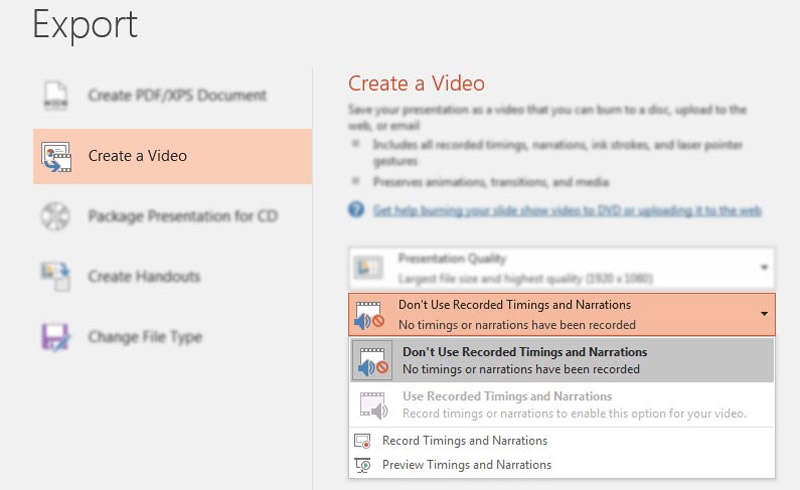800x490 pixels.
Task: Click the Presentation Quality thumbnail icon
Action: (370, 267)
